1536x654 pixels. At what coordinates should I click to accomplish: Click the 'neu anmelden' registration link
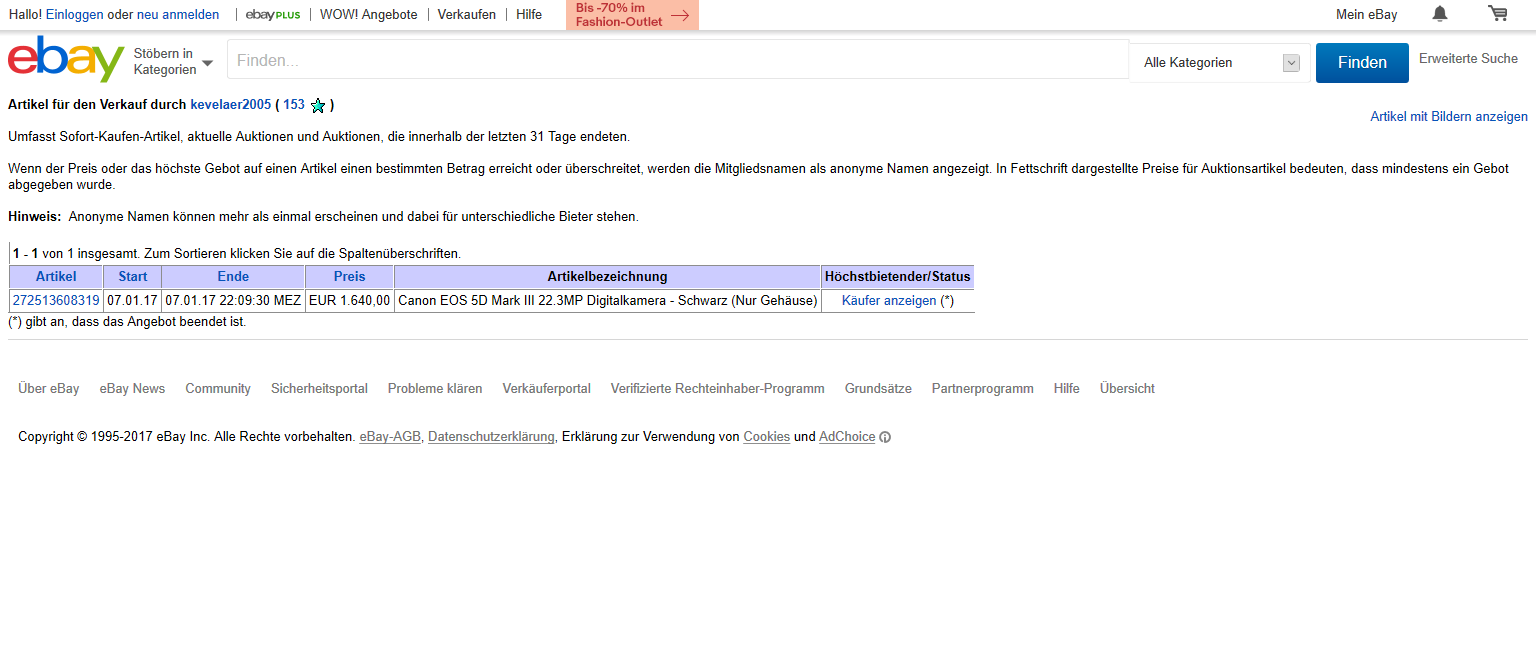(178, 15)
